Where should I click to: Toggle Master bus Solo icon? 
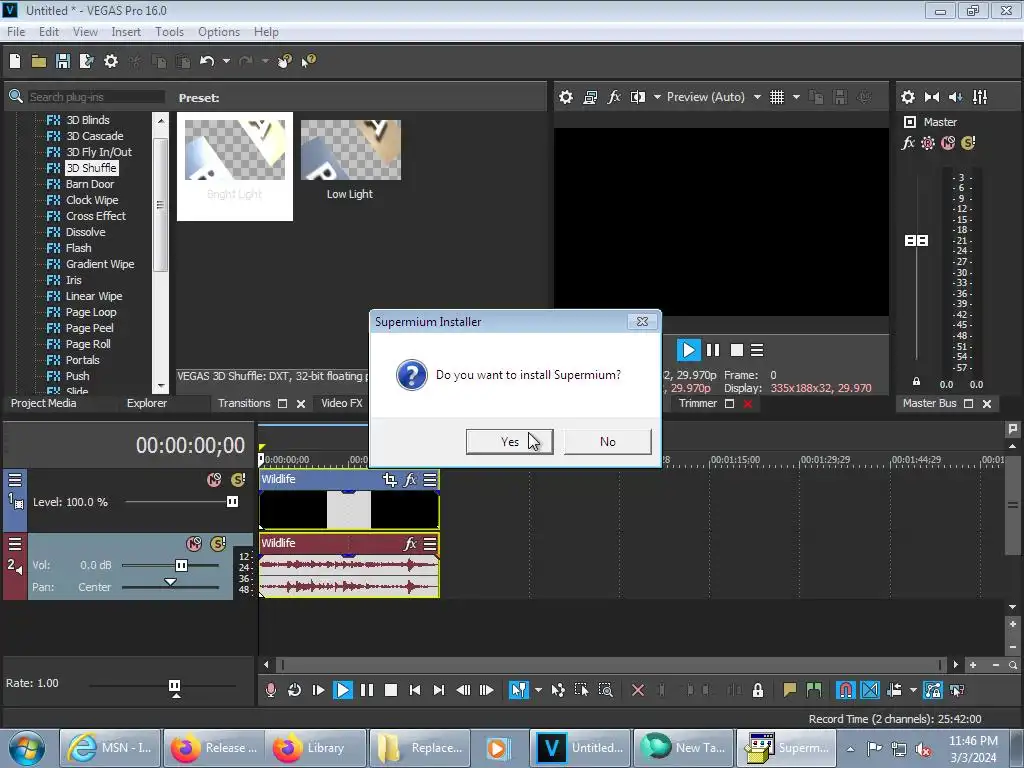point(968,143)
